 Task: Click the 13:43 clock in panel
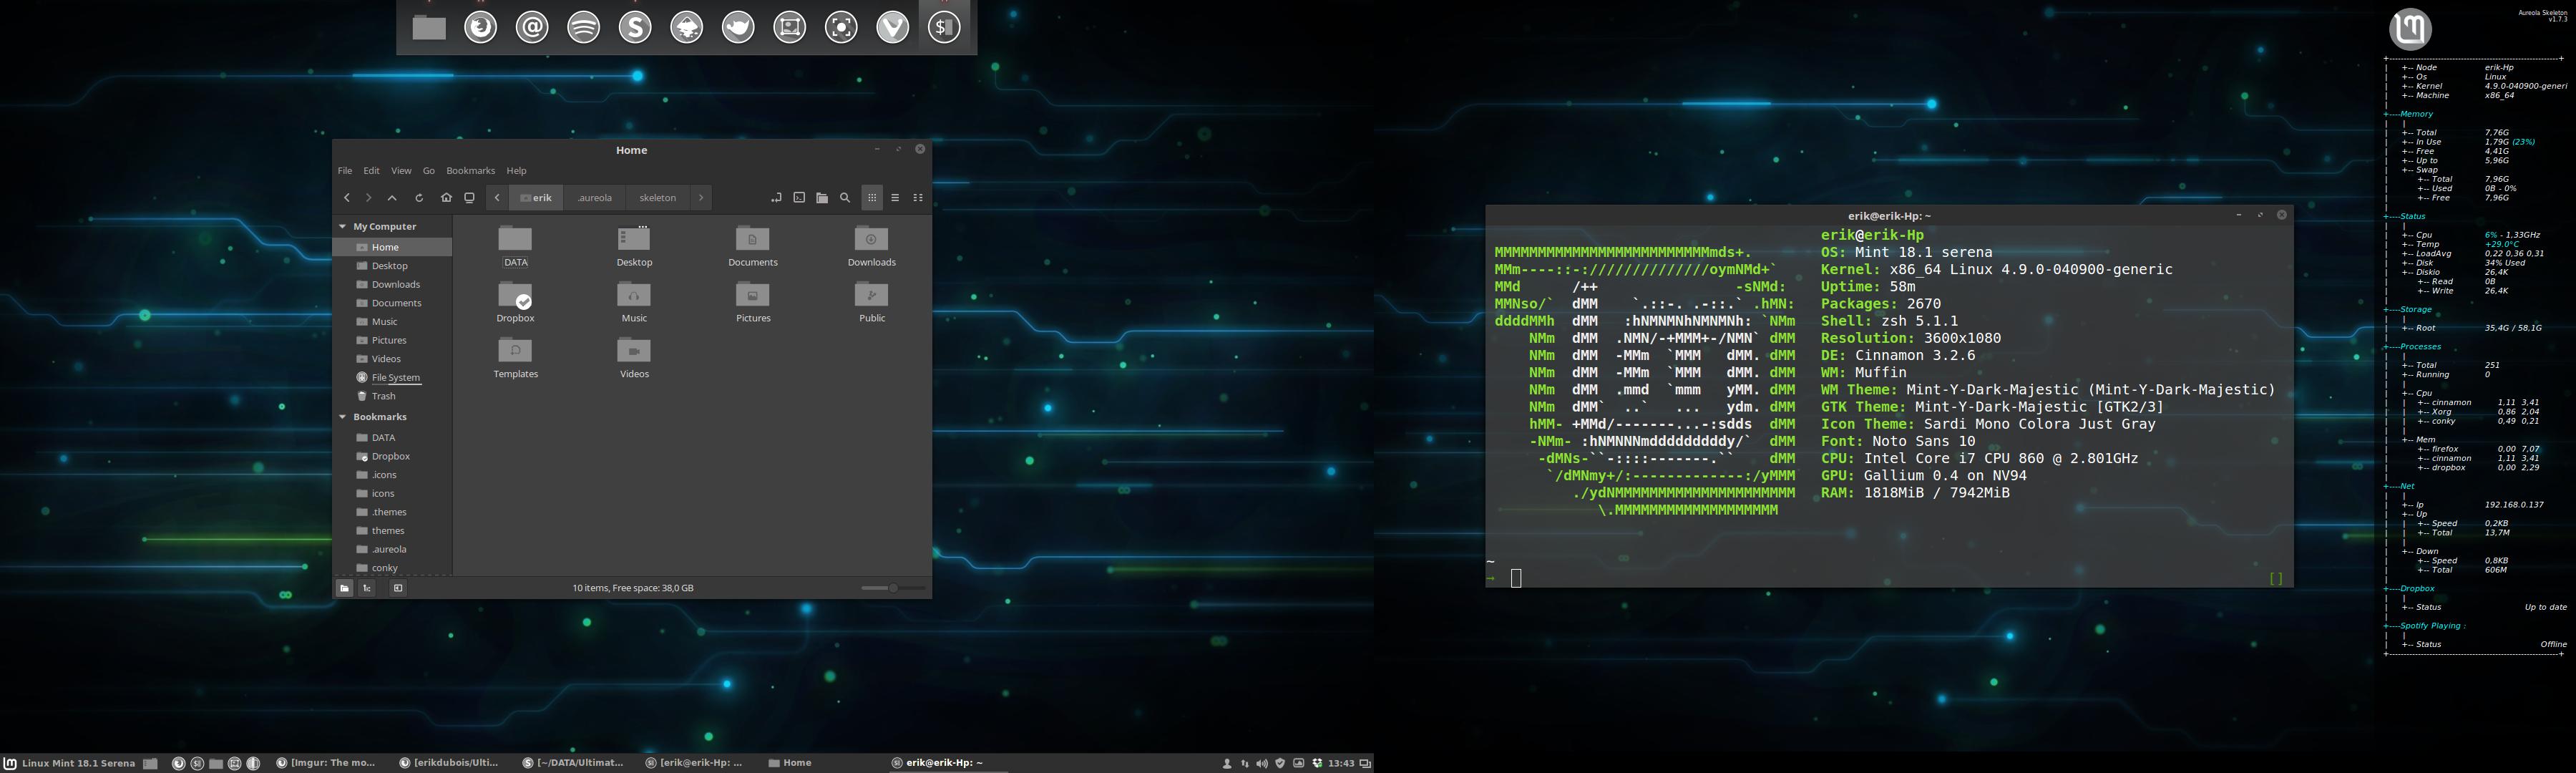tap(1341, 764)
